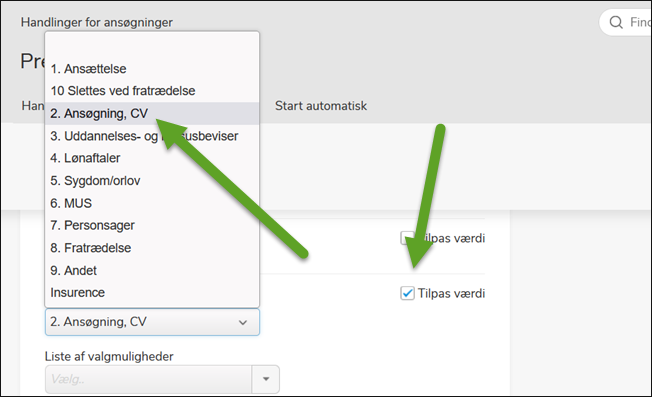Viewport: 652px width, 397px height.
Task: Choose the 'Insurence' option
Action: 152,293
